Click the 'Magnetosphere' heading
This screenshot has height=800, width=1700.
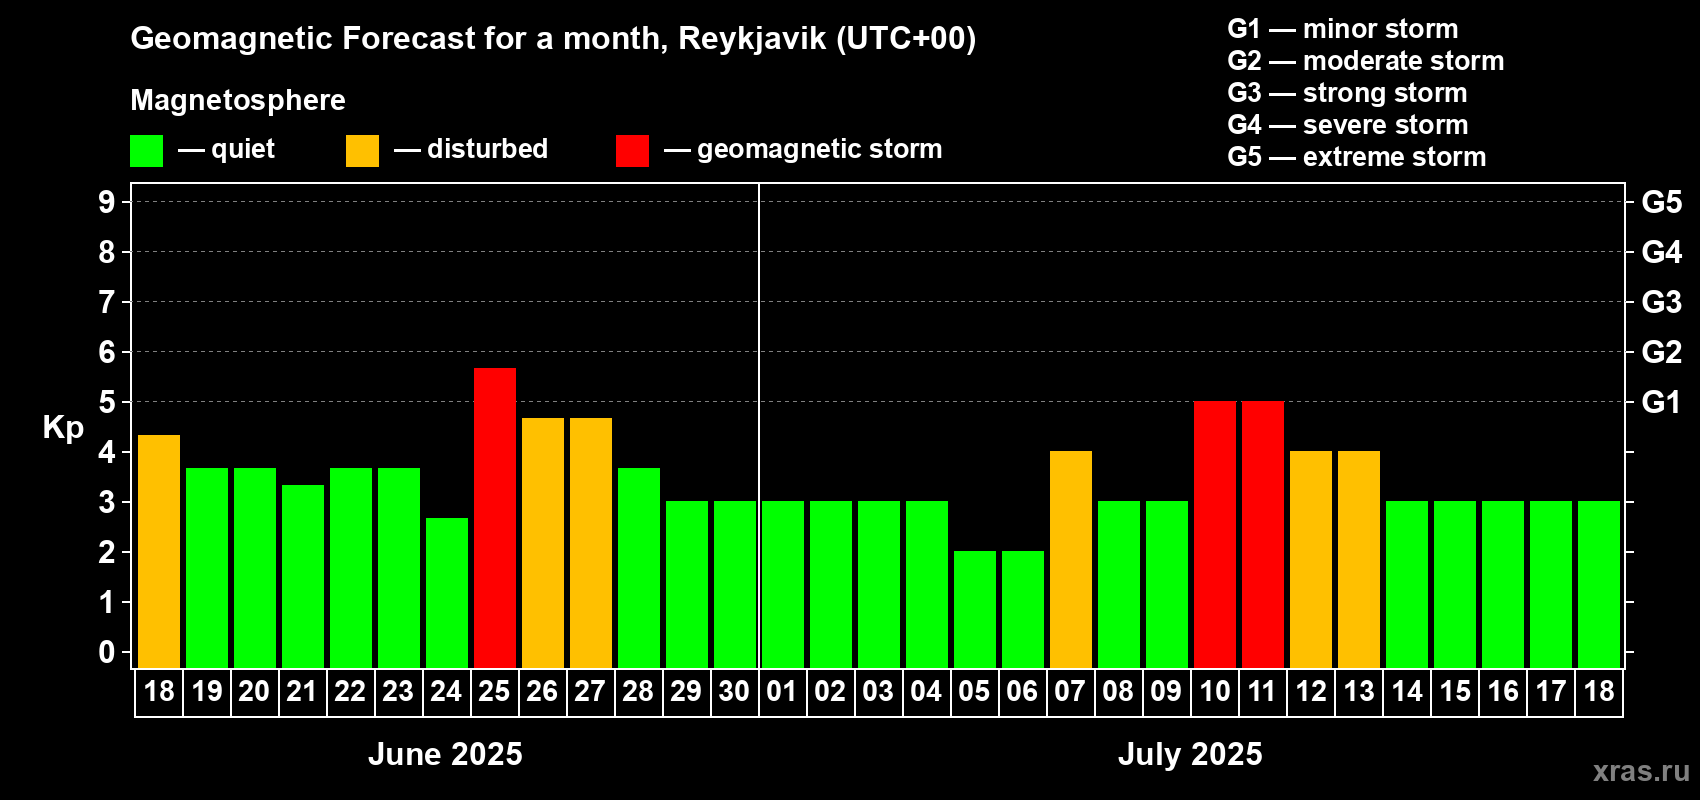pos(238,100)
